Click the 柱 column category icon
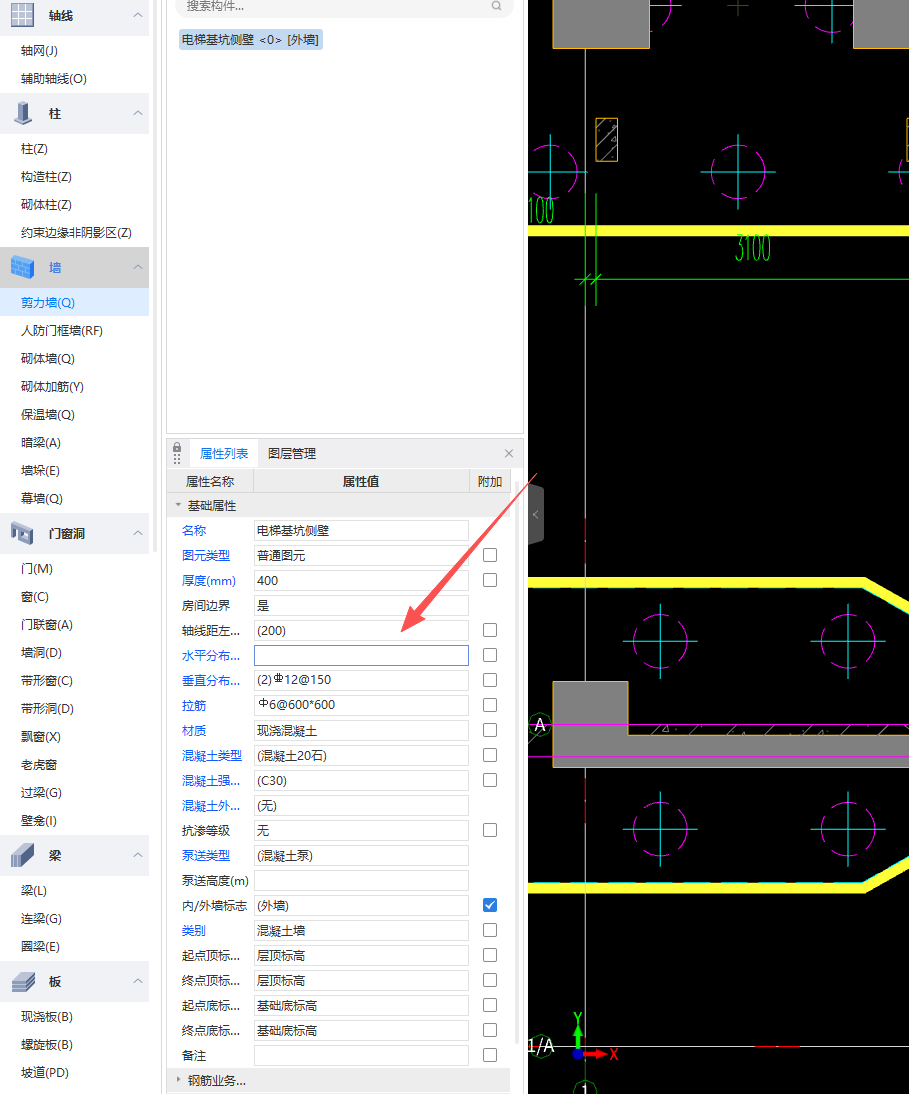The height and width of the screenshot is (1094, 909). pyautogui.click(x=23, y=113)
